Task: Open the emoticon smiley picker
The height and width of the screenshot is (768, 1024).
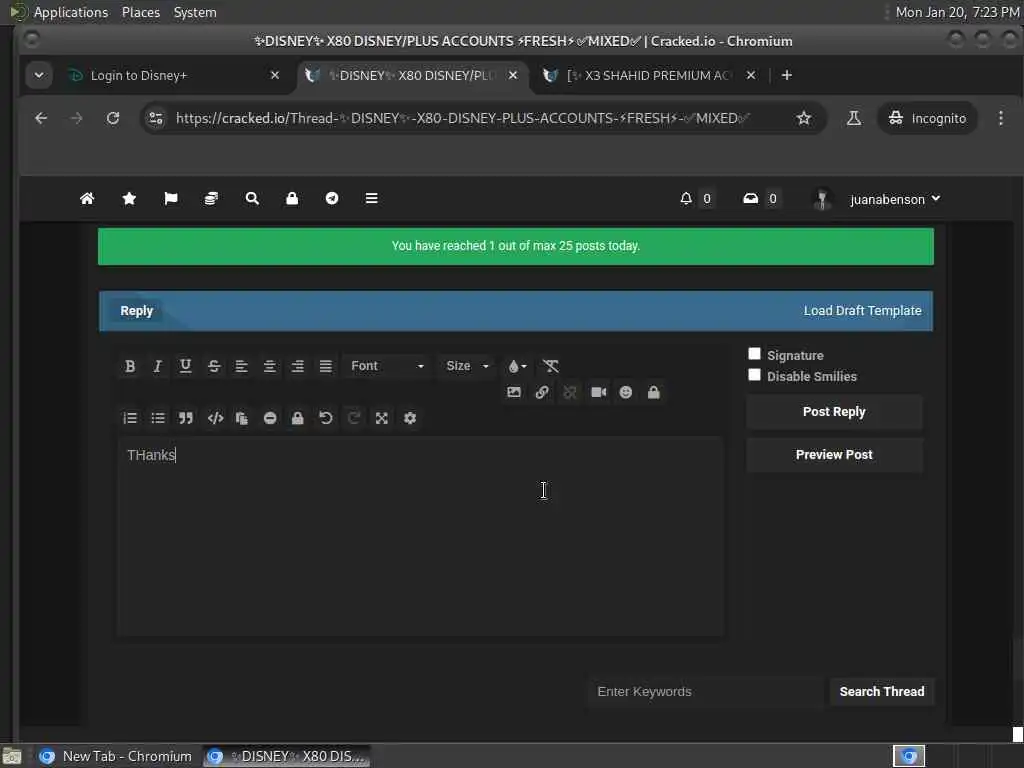Action: point(626,392)
